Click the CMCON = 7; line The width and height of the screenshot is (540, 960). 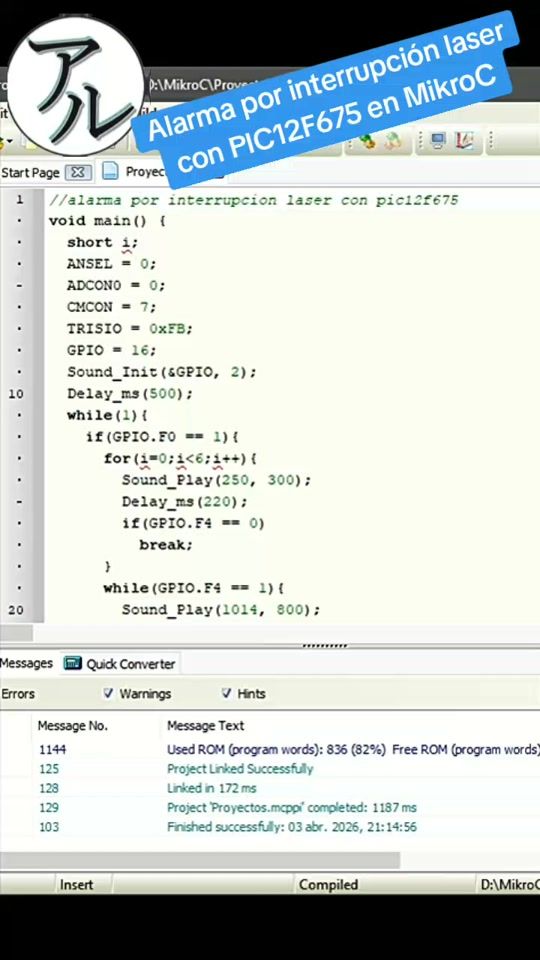tap(112, 307)
